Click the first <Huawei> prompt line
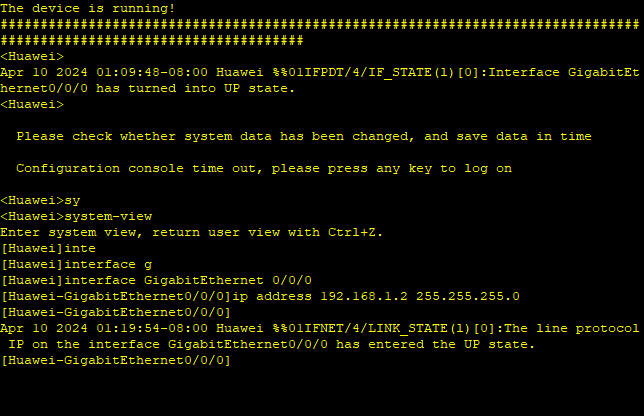644x416 pixels. click(32, 56)
